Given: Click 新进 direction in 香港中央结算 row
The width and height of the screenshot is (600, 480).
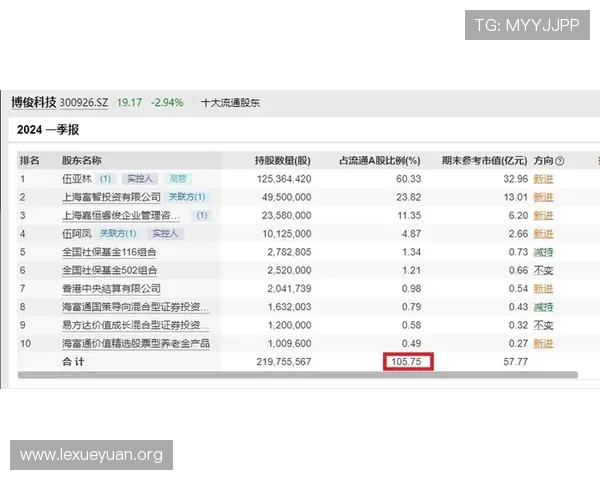Looking at the screenshot, I should (x=543, y=289).
